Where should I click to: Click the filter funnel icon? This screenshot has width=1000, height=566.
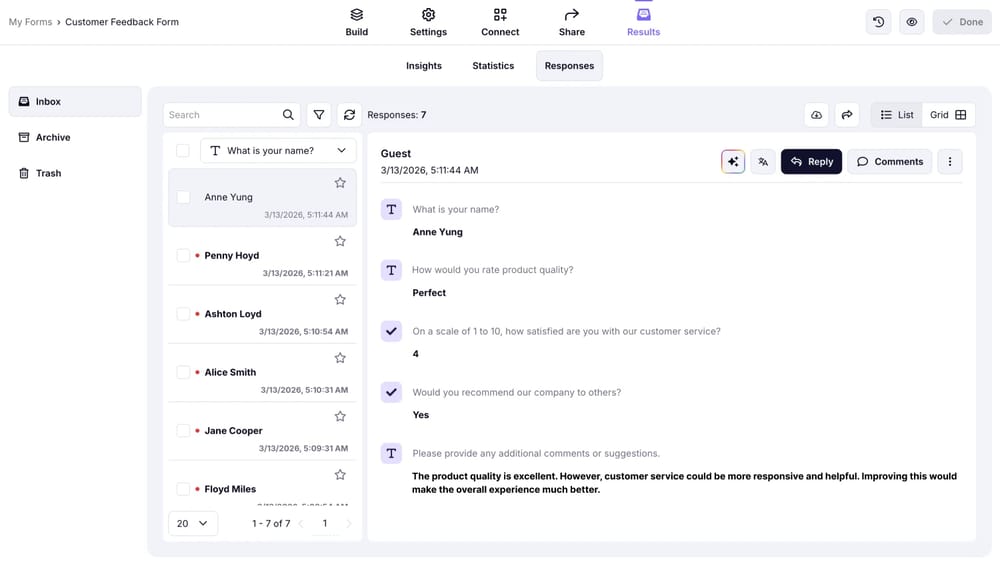319,115
